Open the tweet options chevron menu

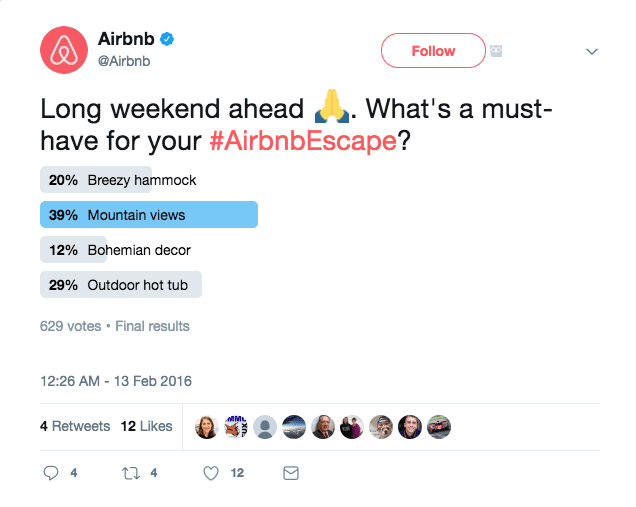[591, 51]
